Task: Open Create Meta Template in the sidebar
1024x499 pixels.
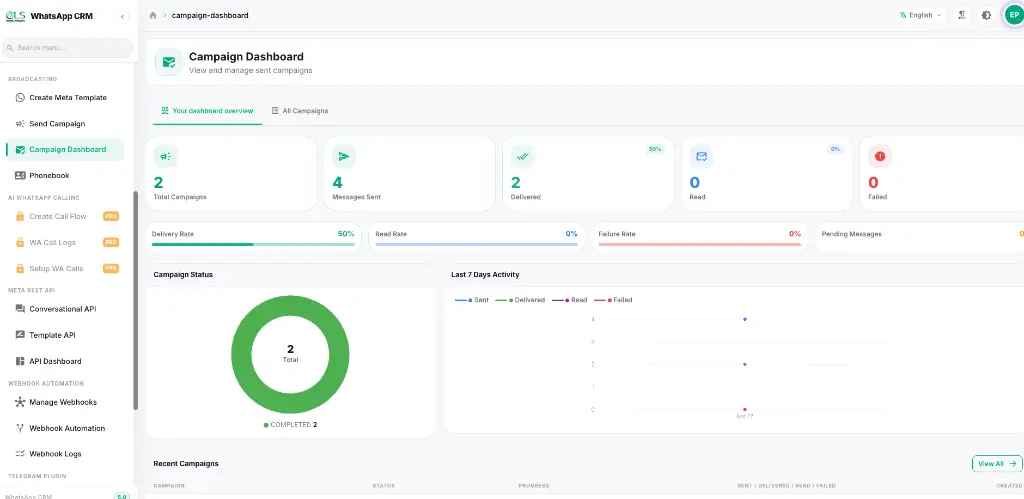Action: 65,97
